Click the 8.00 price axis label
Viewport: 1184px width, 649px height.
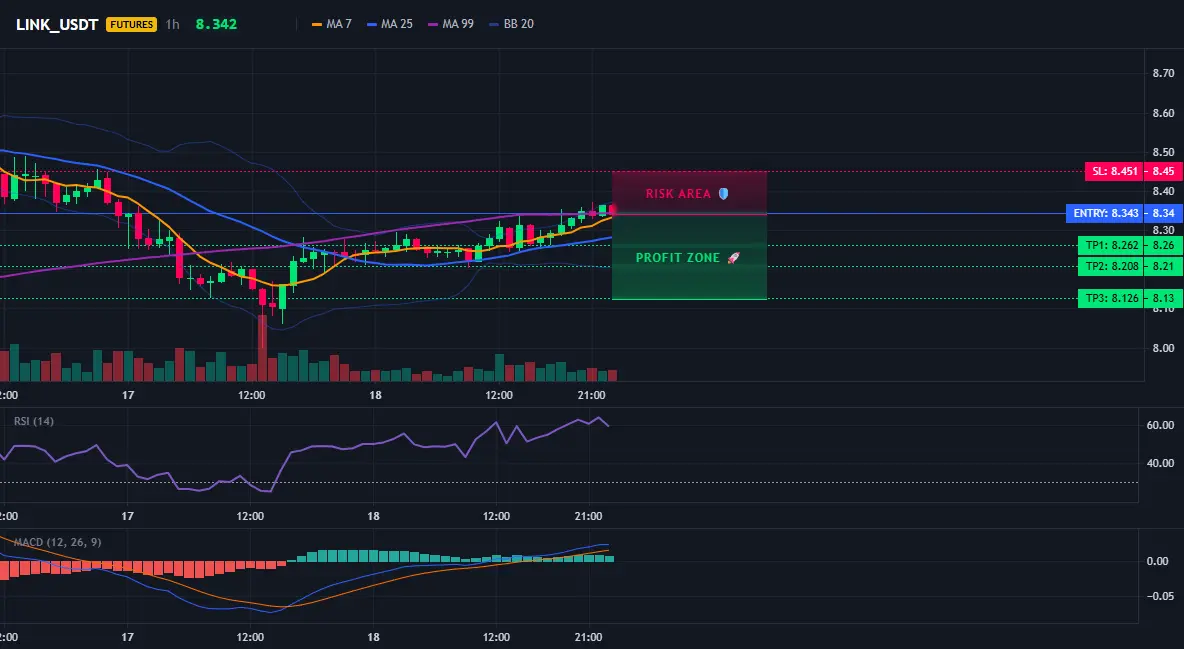point(1163,348)
